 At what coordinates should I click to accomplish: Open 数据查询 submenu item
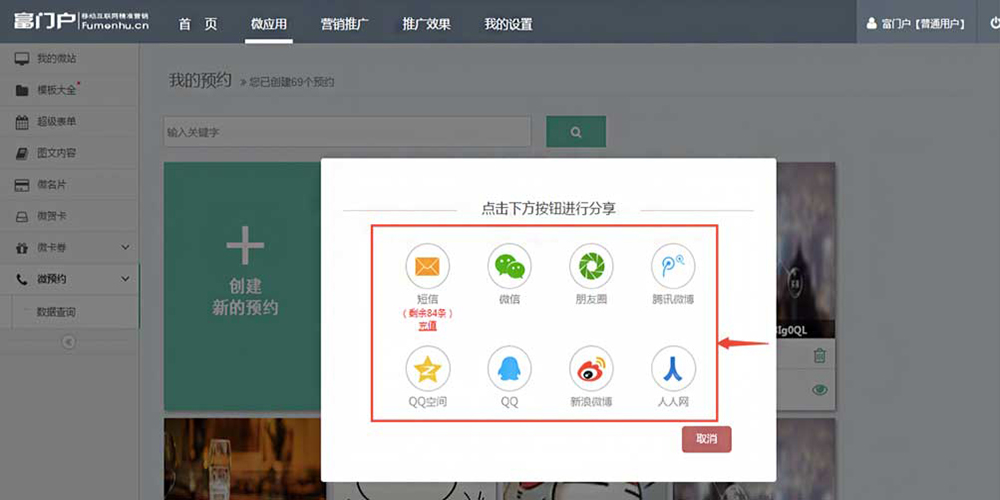(x=56, y=312)
